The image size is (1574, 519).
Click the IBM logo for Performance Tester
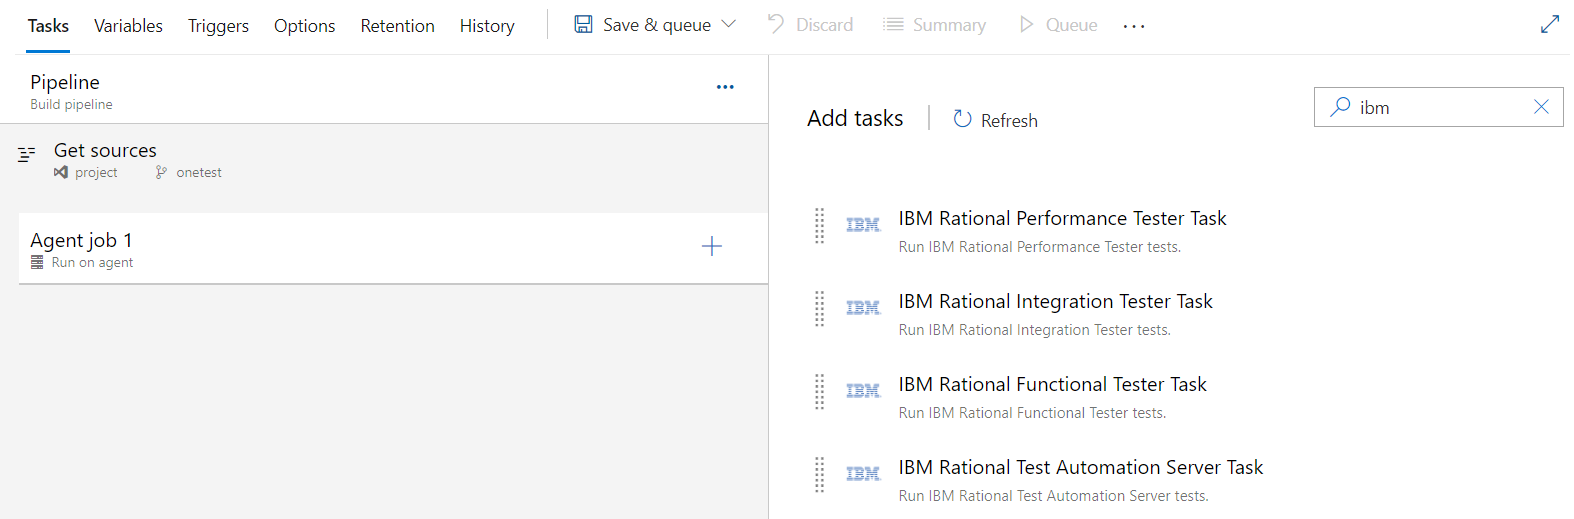click(x=863, y=225)
